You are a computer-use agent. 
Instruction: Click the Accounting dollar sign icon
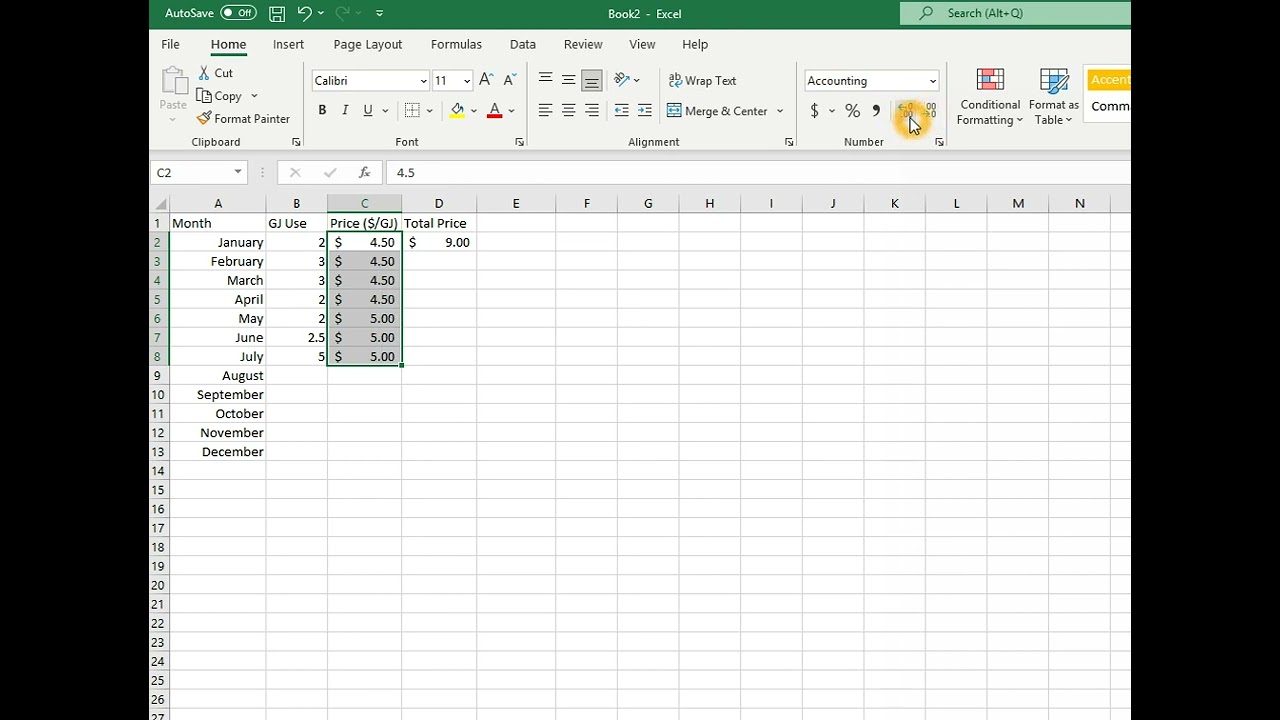point(814,111)
